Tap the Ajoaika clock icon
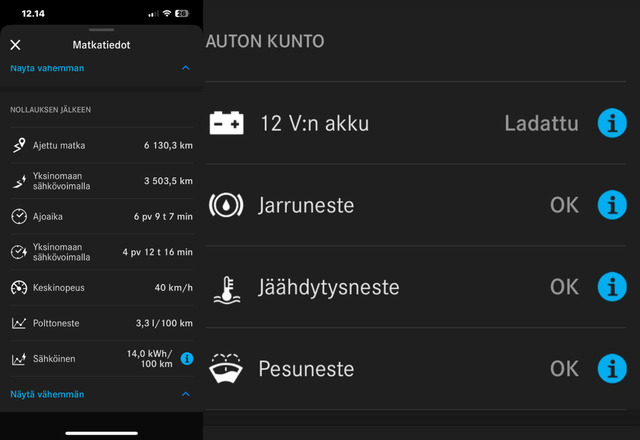The width and height of the screenshot is (640, 440). click(19, 216)
